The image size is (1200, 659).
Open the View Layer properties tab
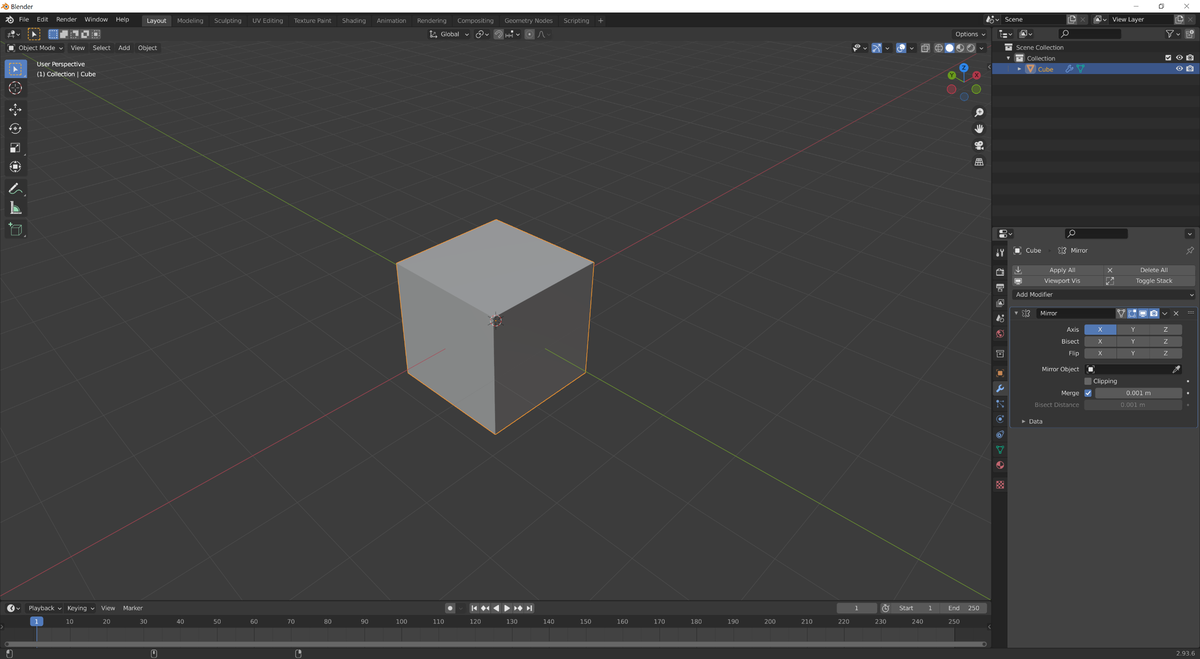(x=1000, y=303)
